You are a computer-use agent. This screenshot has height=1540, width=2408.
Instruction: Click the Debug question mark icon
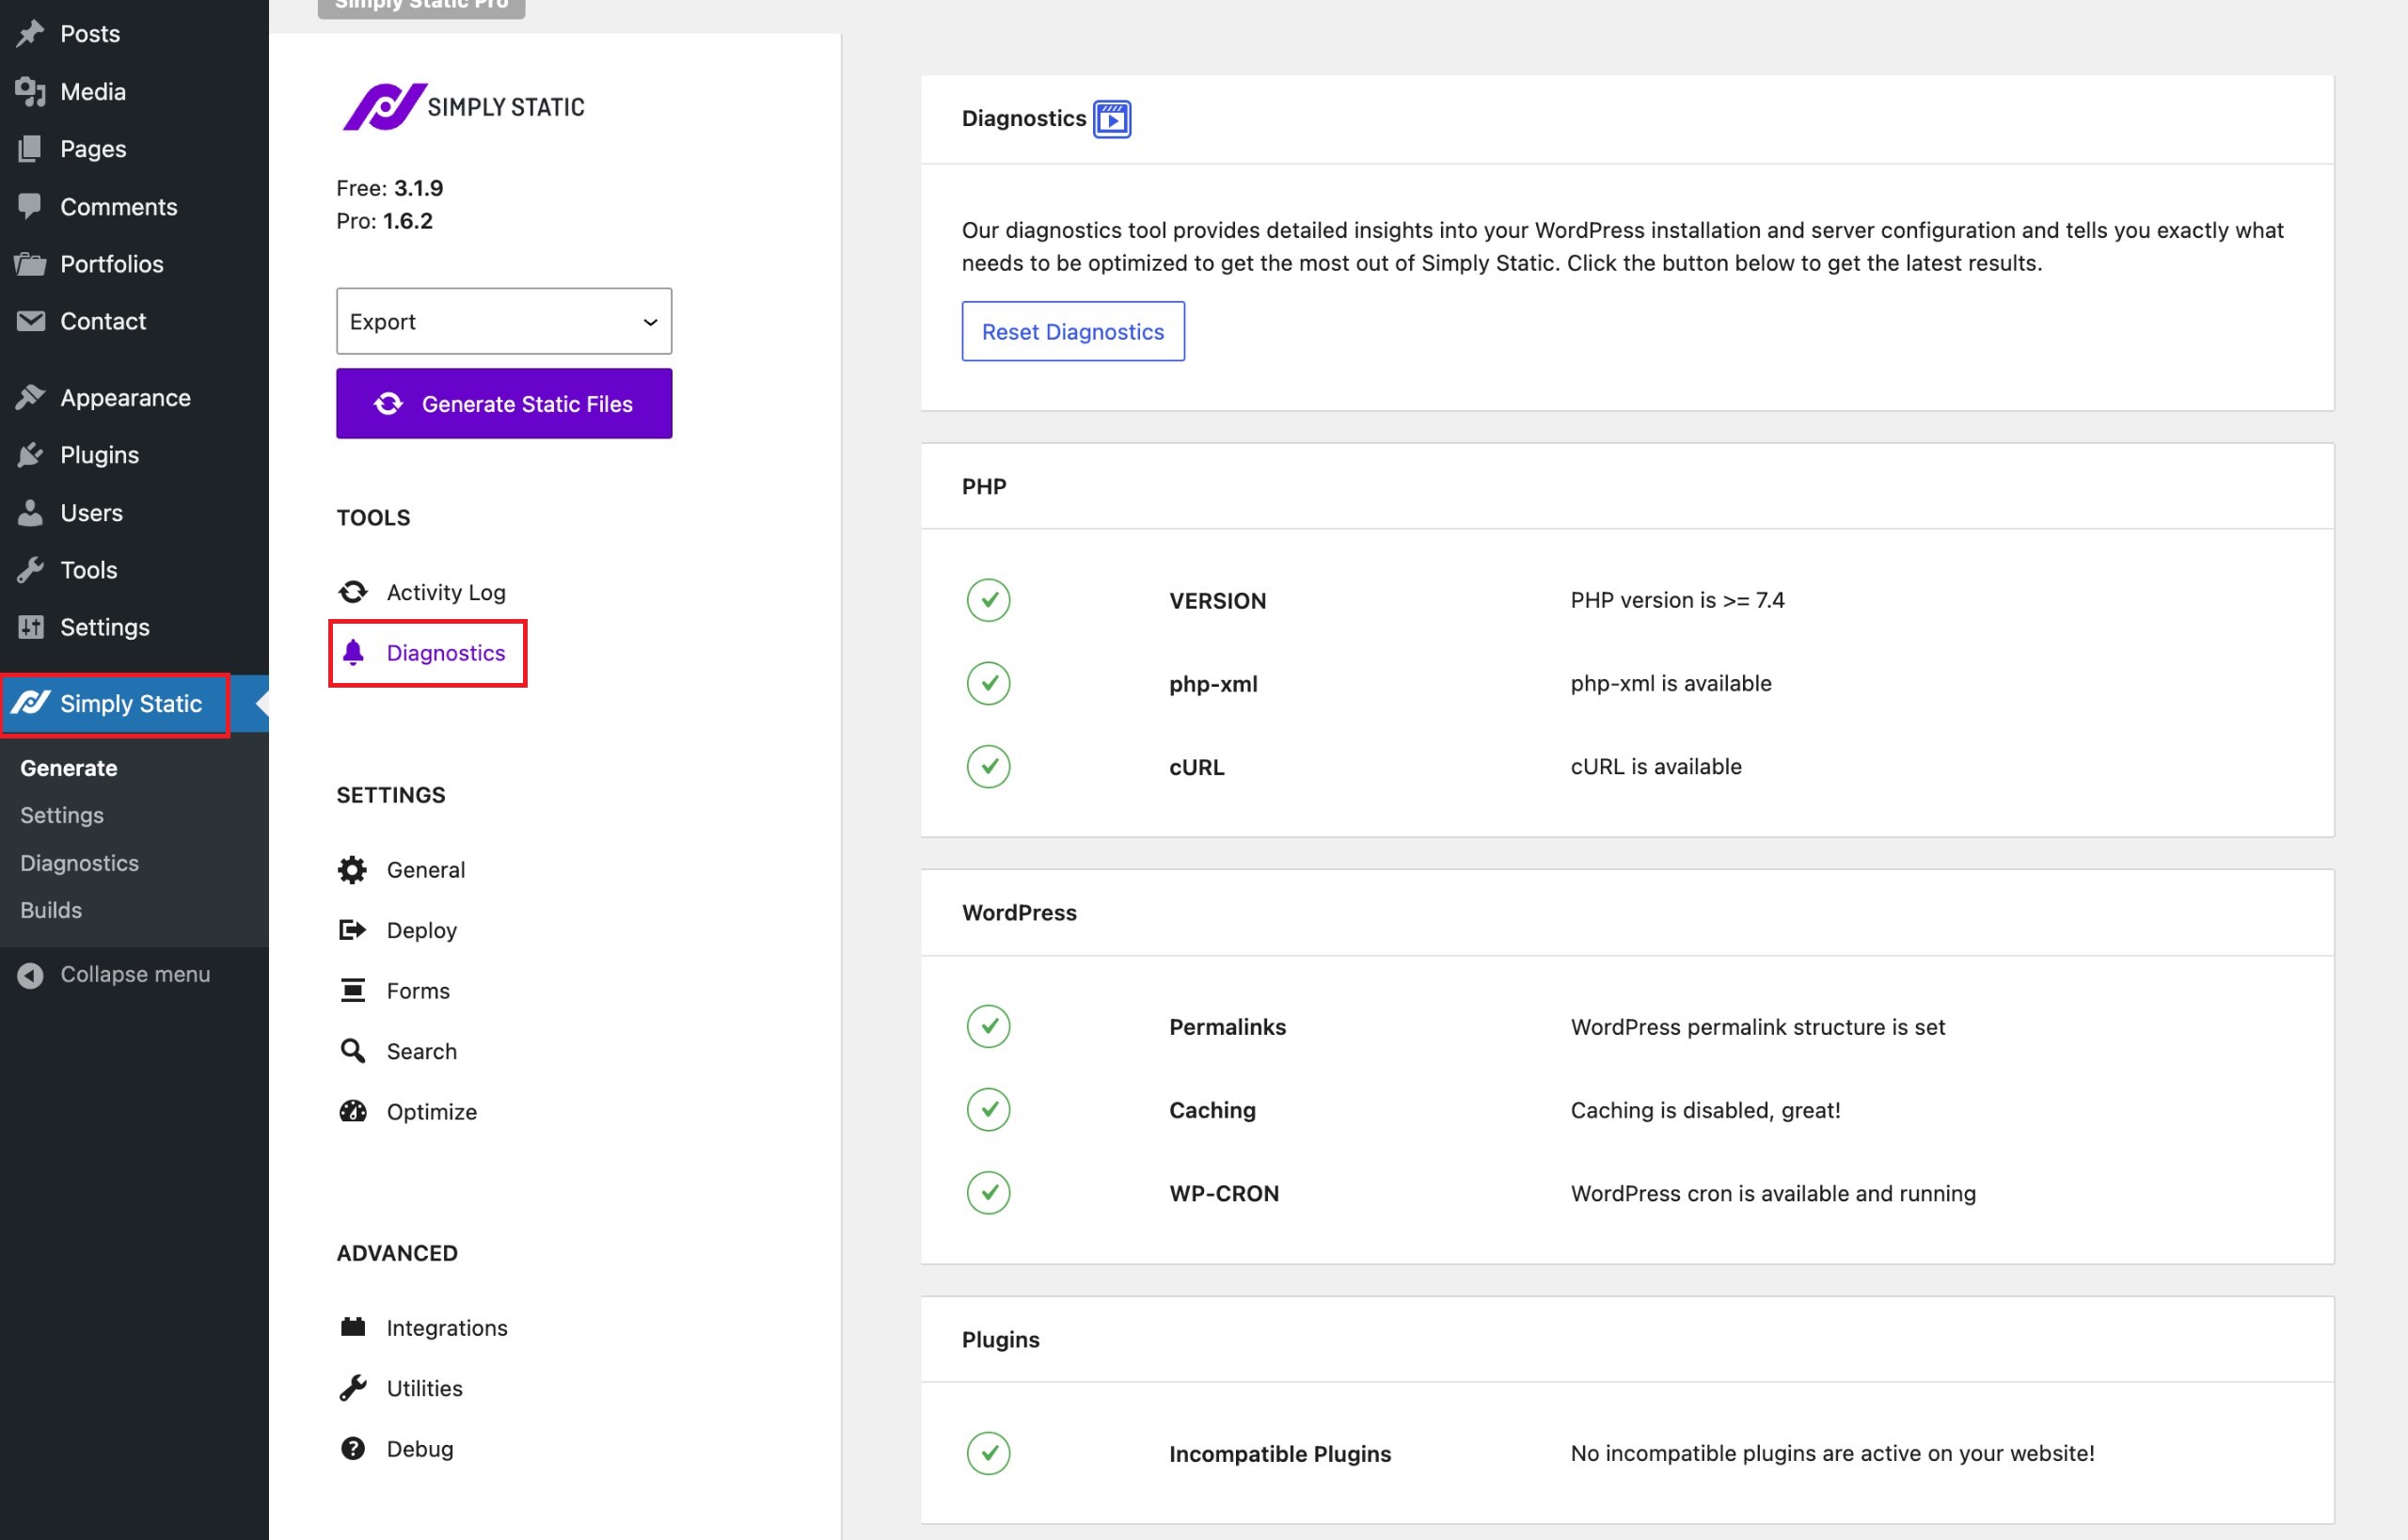point(353,1448)
